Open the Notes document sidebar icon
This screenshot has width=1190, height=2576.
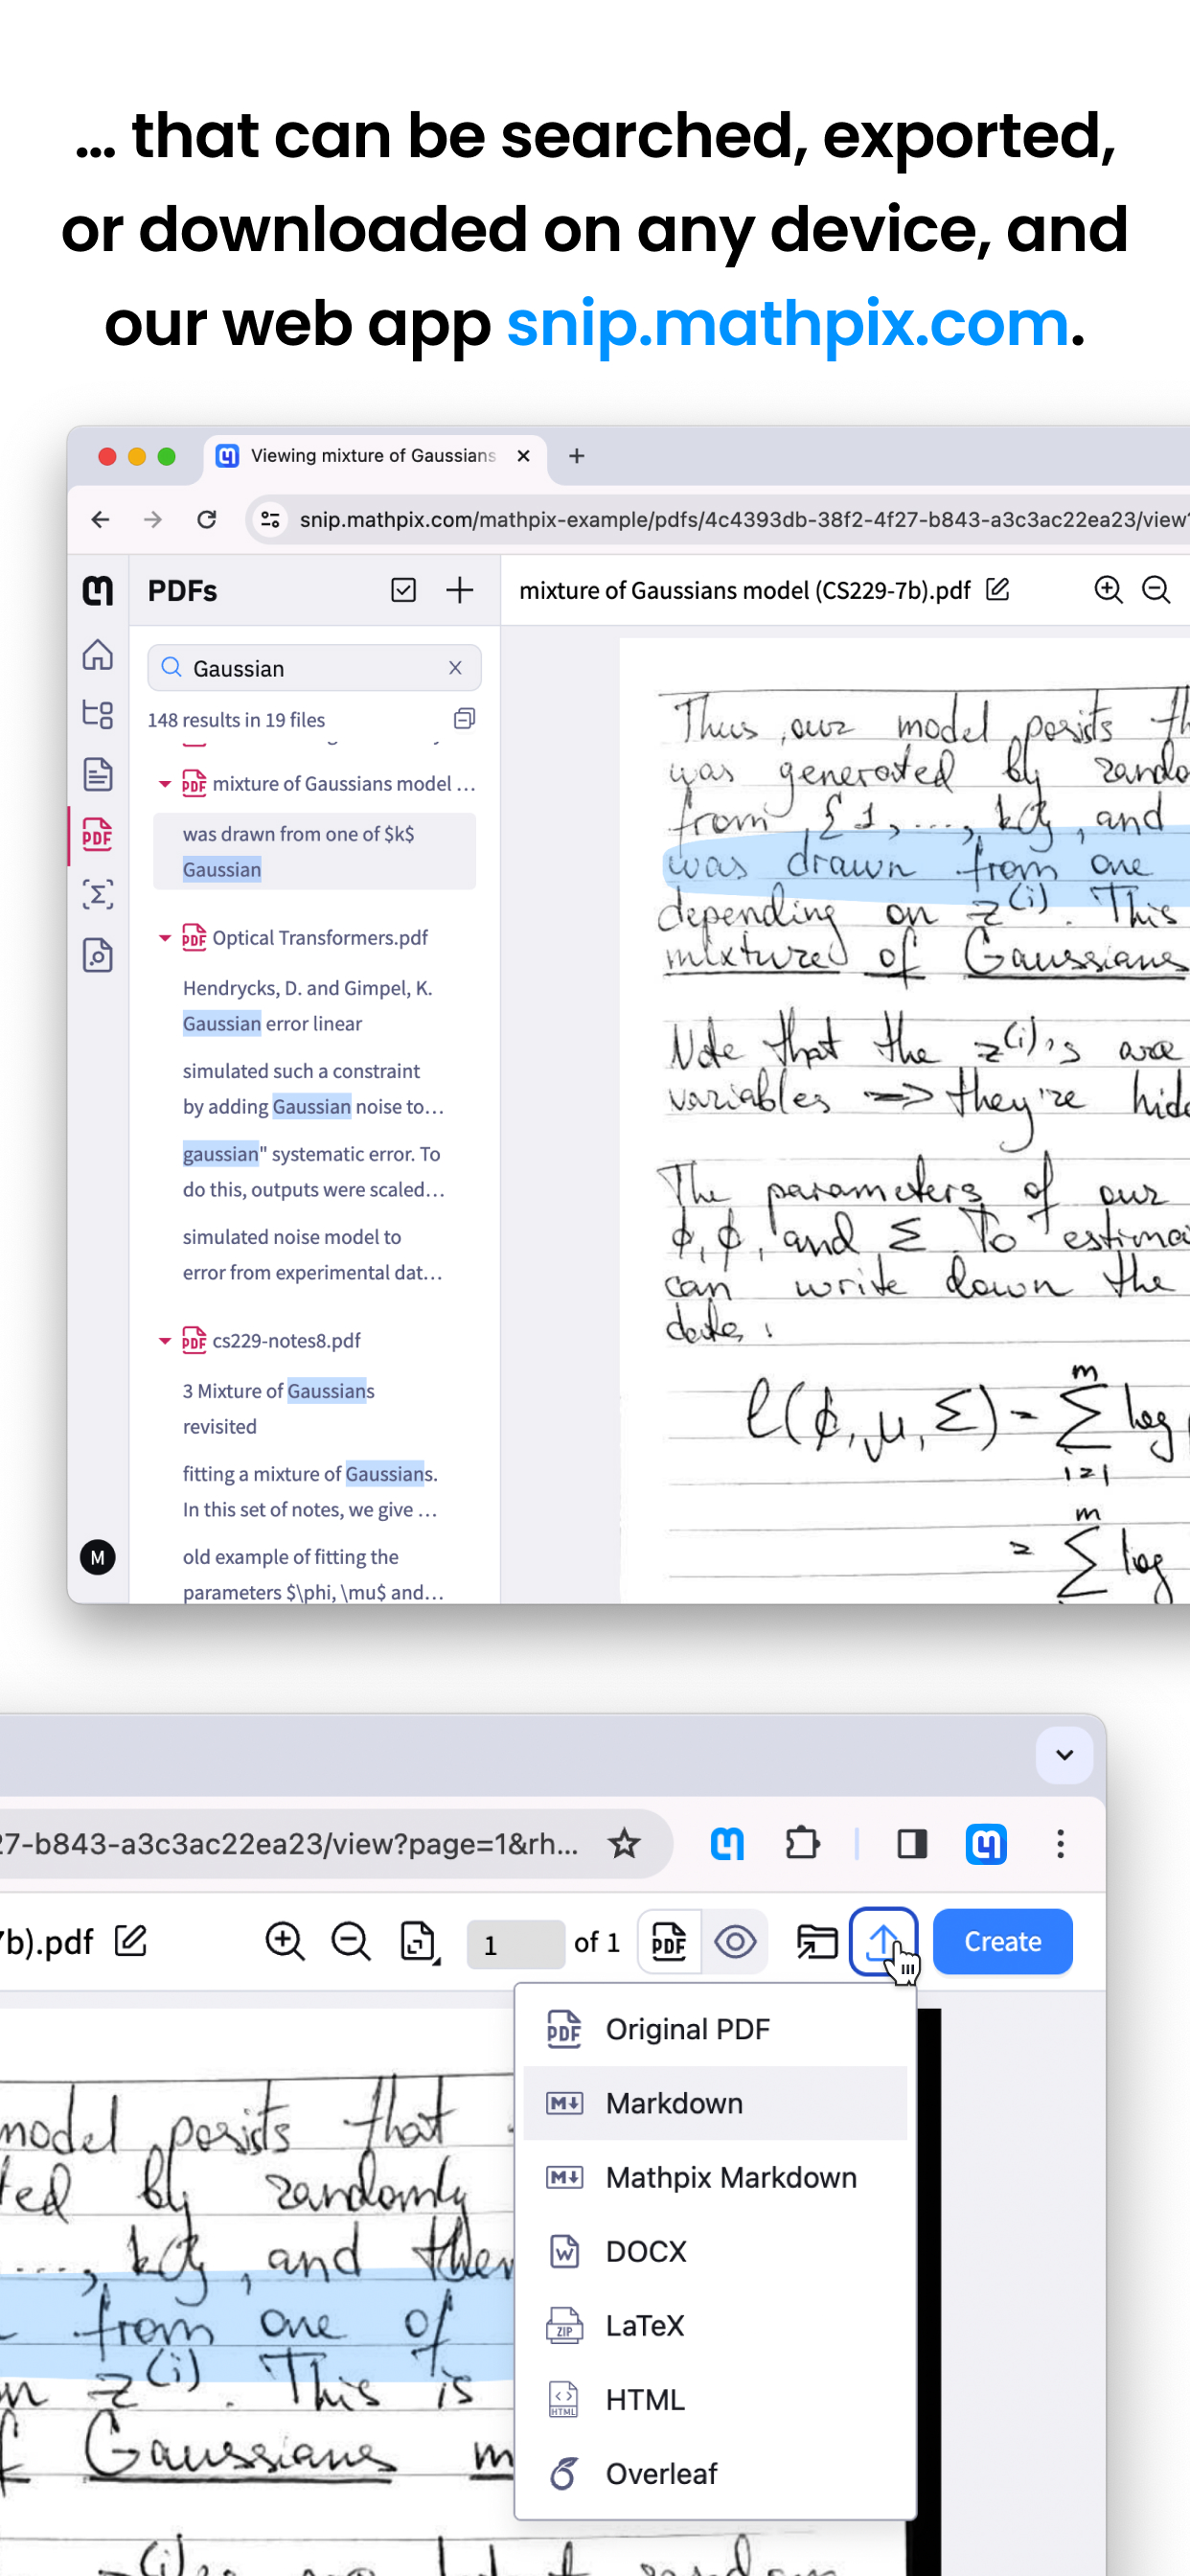97,774
